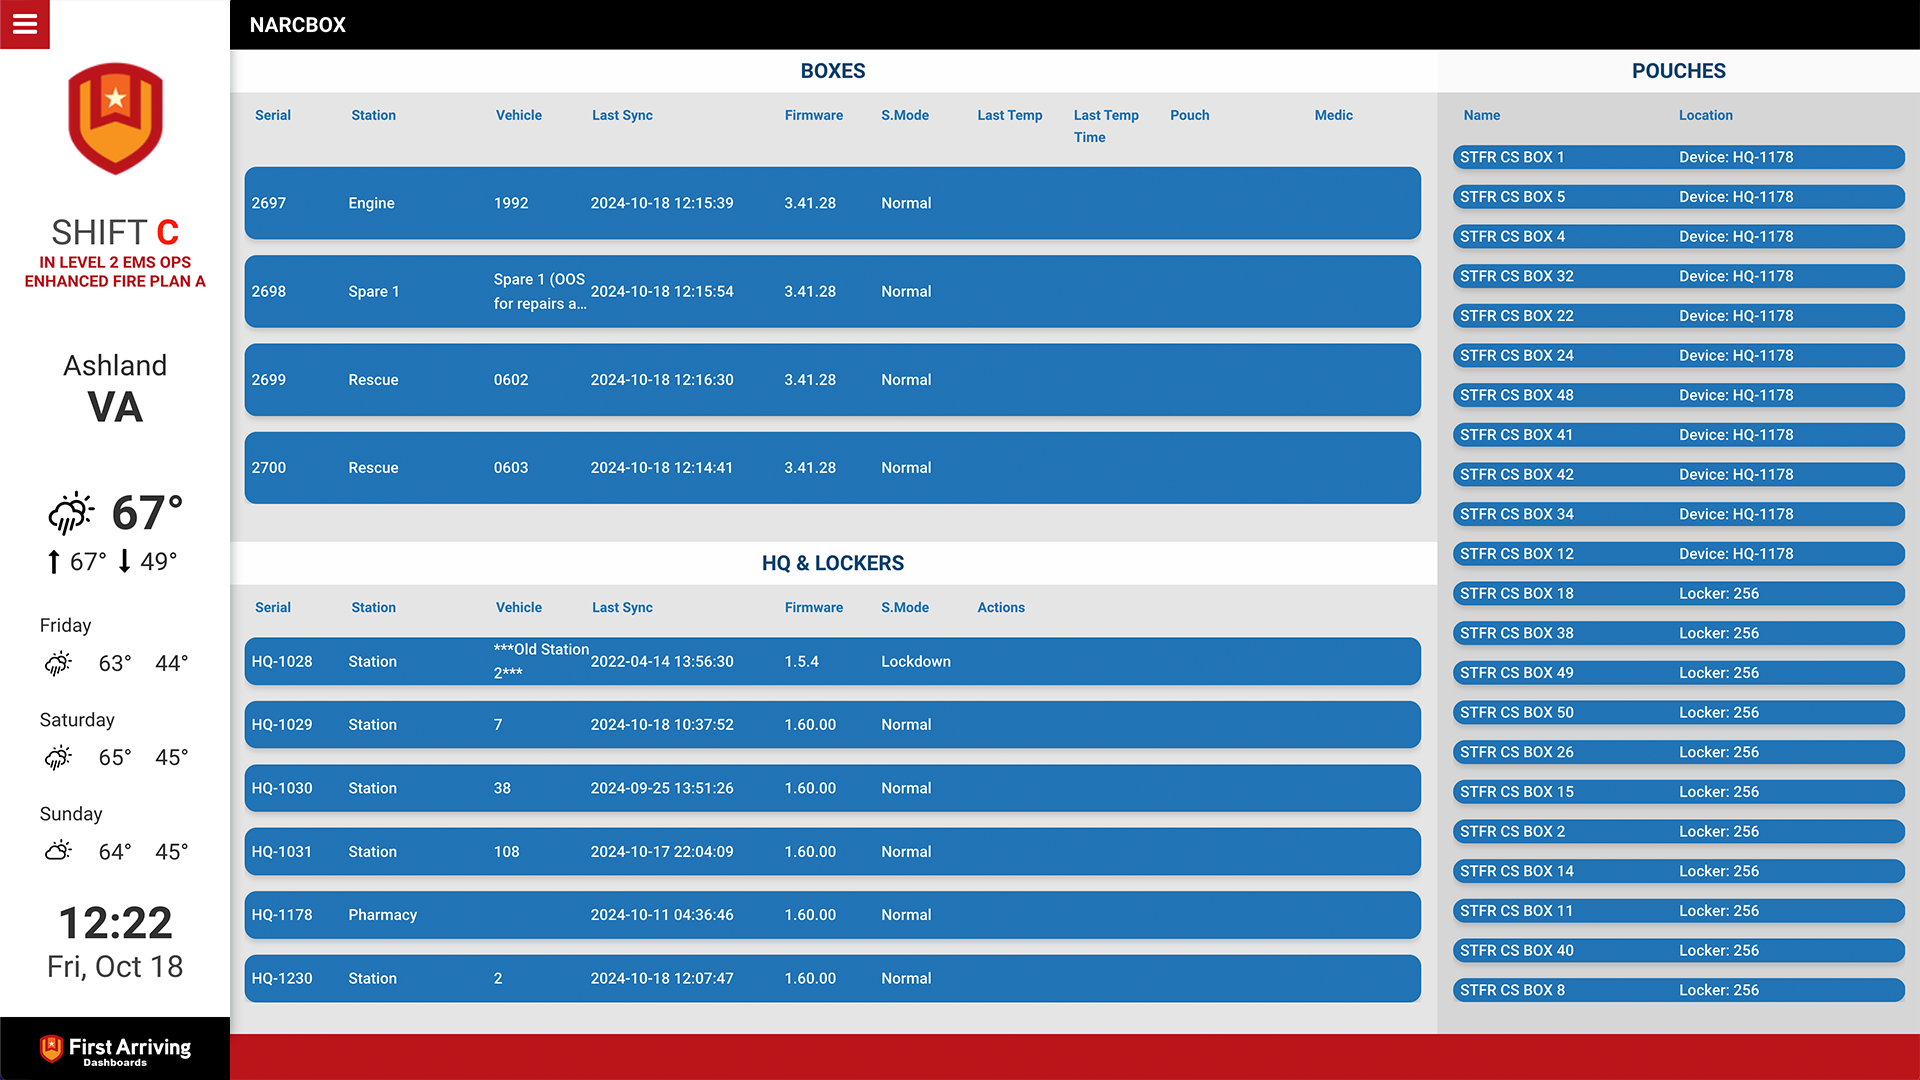Select box row with serial 2697
1920x1080 pixels.
click(x=832, y=203)
